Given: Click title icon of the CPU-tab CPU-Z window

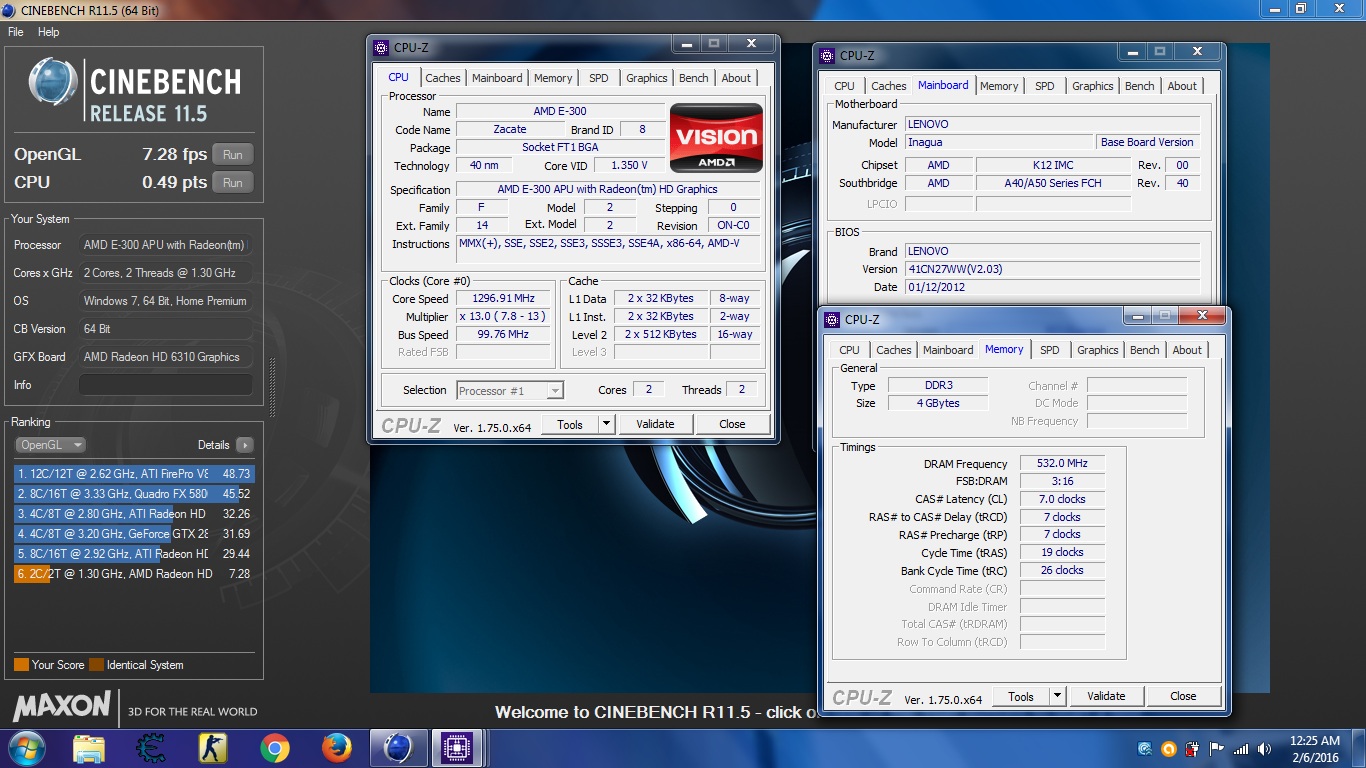Looking at the screenshot, I should point(381,47).
